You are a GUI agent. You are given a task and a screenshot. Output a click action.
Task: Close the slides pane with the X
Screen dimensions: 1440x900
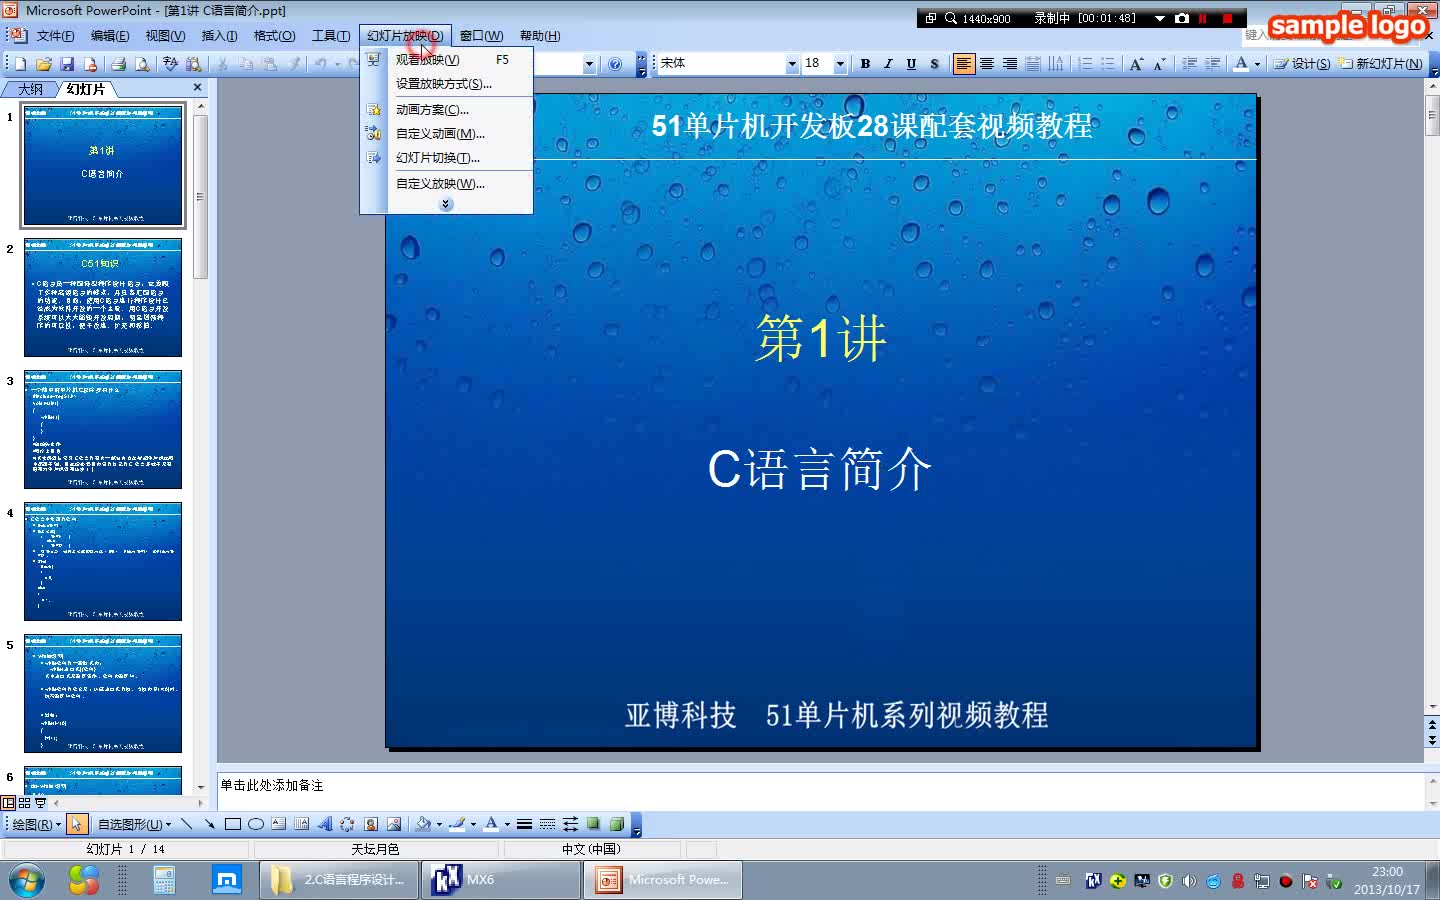coord(197,88)
